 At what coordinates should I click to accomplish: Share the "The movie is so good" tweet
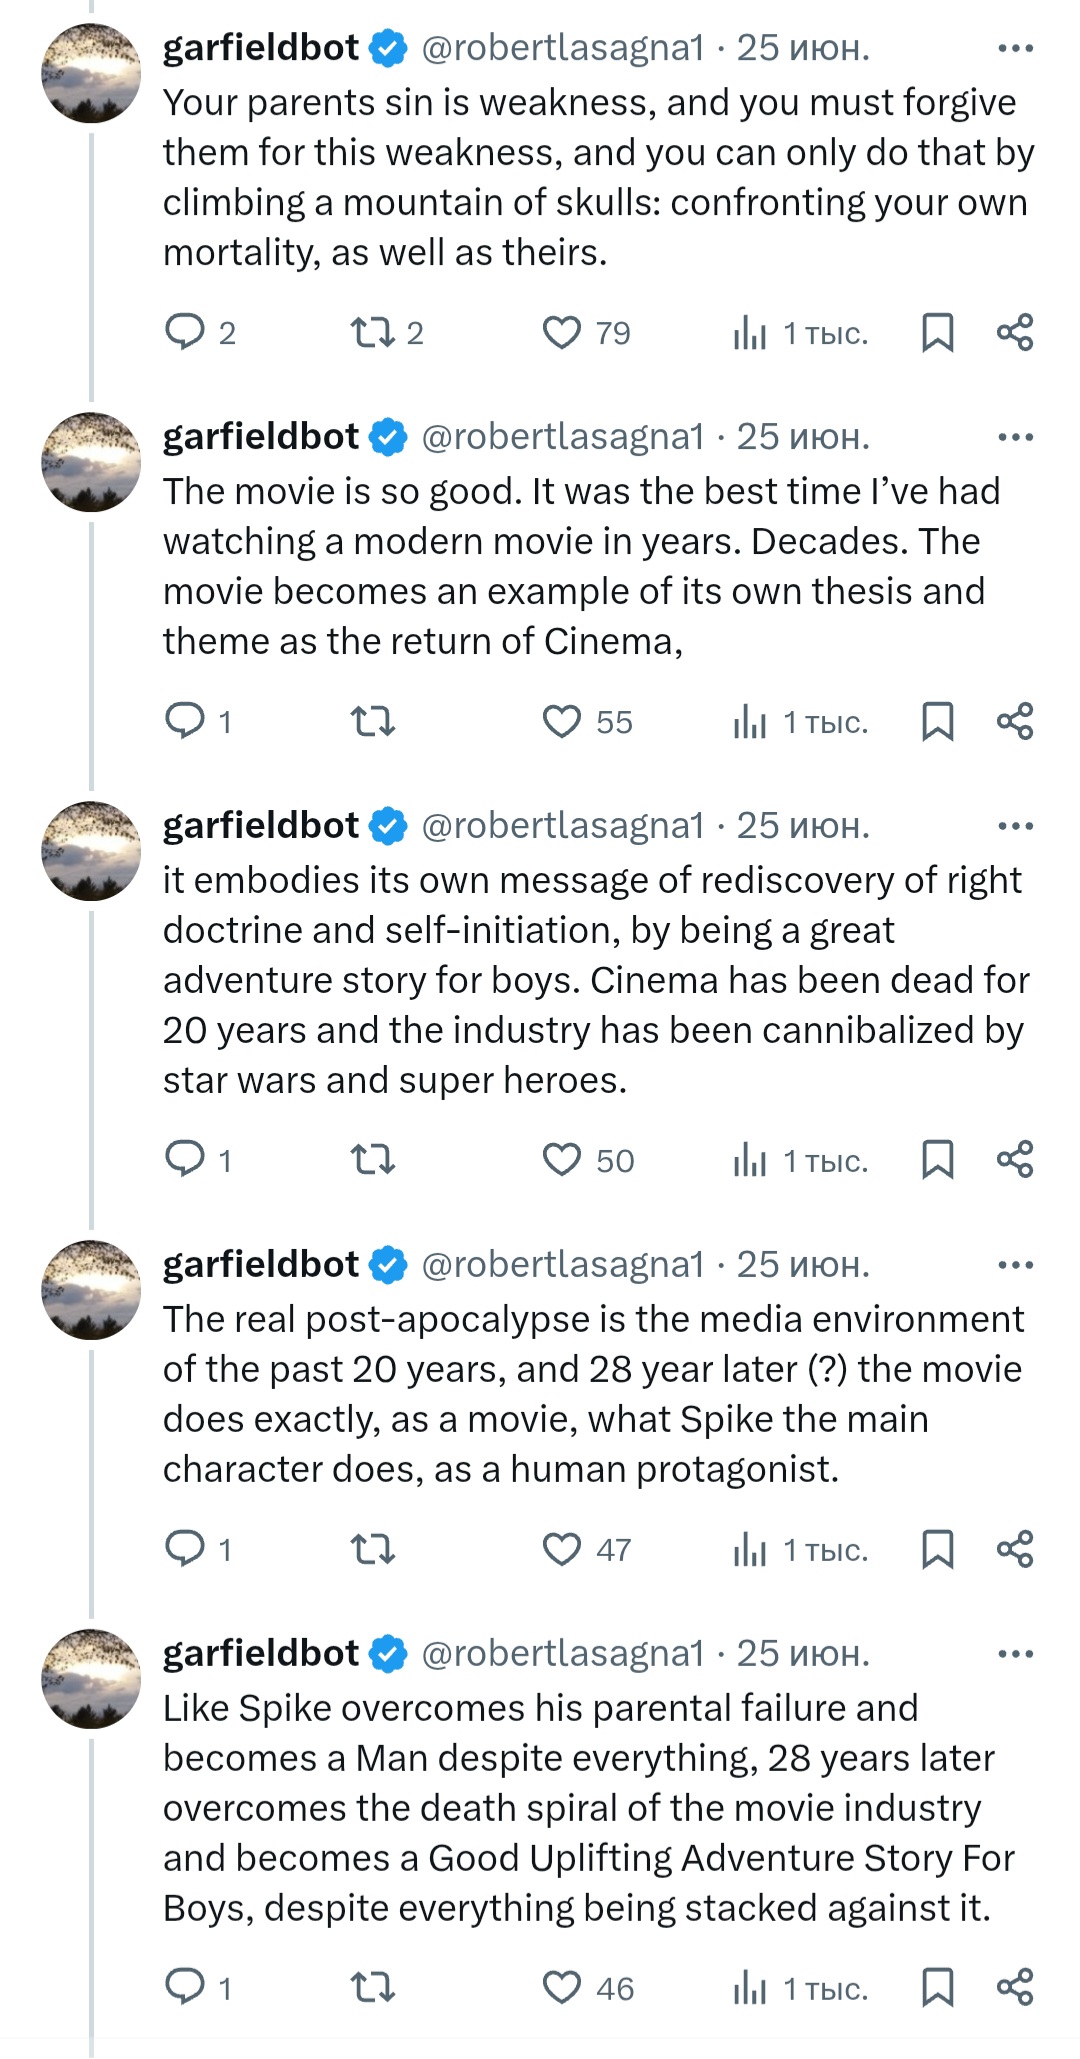(x=1014, y=721)
